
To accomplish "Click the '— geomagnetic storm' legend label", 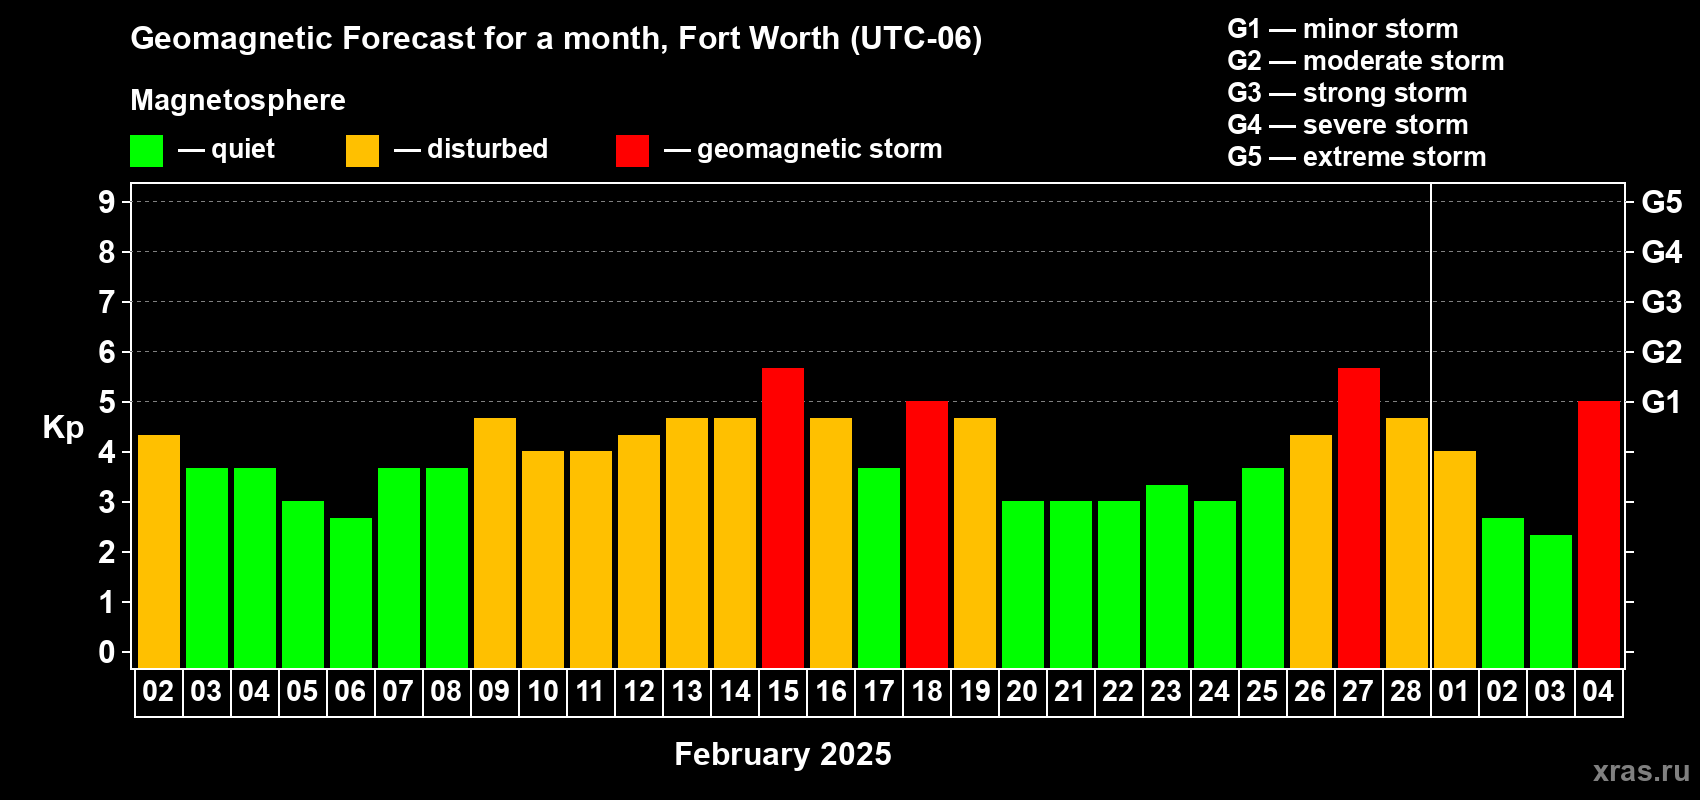I will 803,149.
